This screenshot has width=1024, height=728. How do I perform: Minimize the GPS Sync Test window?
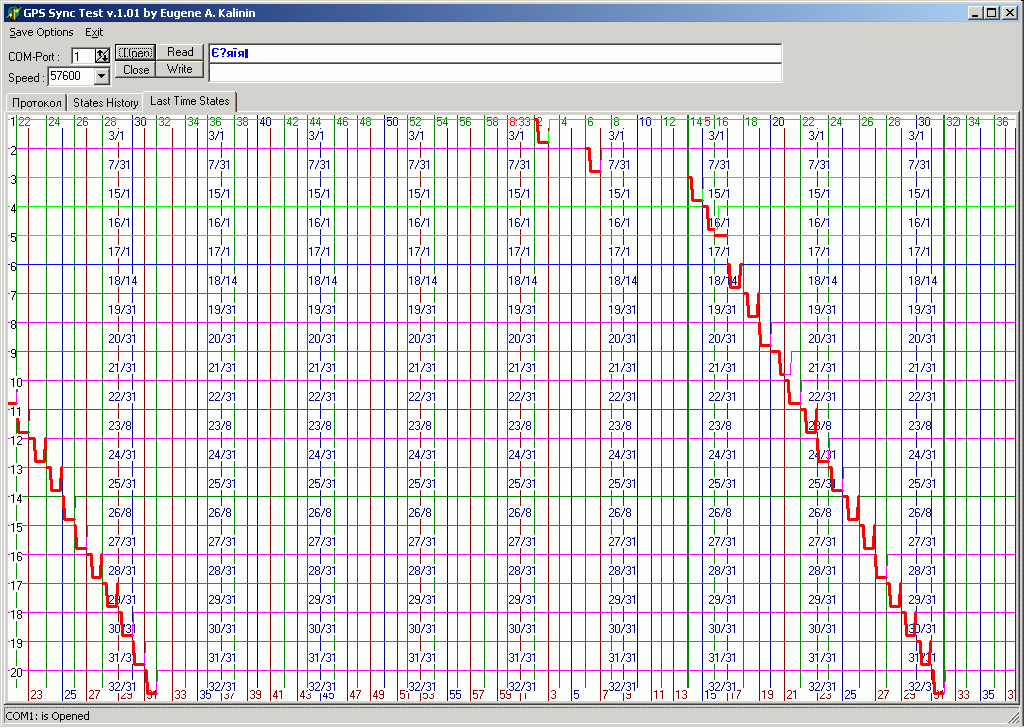[975, 12]
